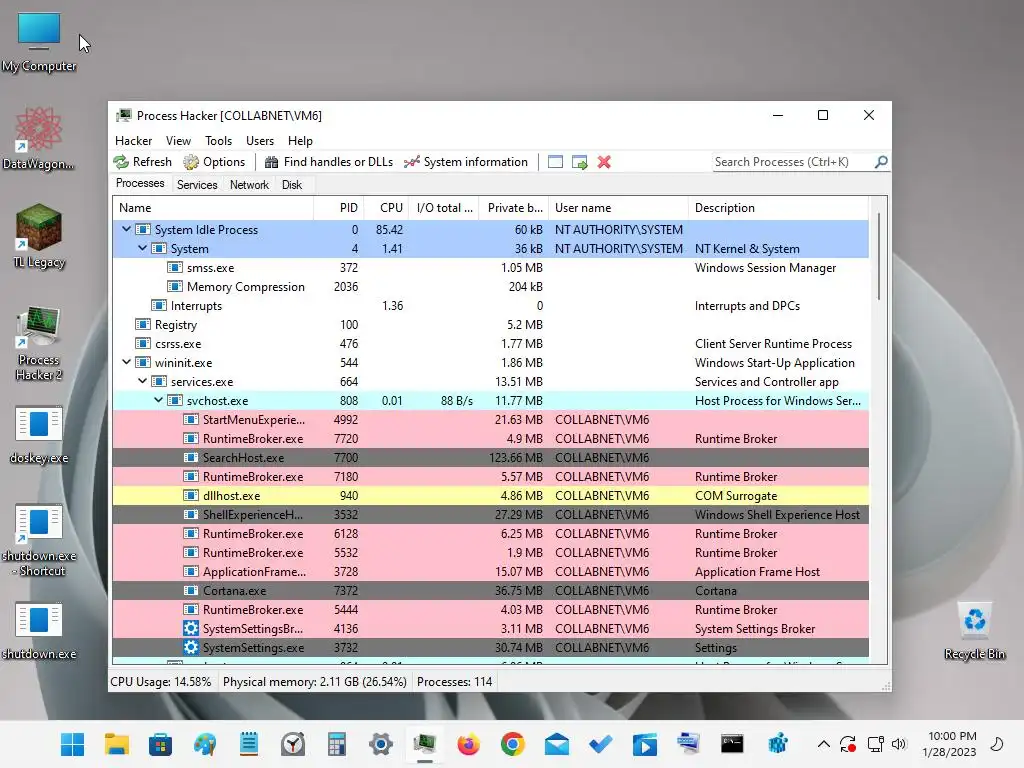Open the View menu
1024x768 pixels.
point(178,141)
